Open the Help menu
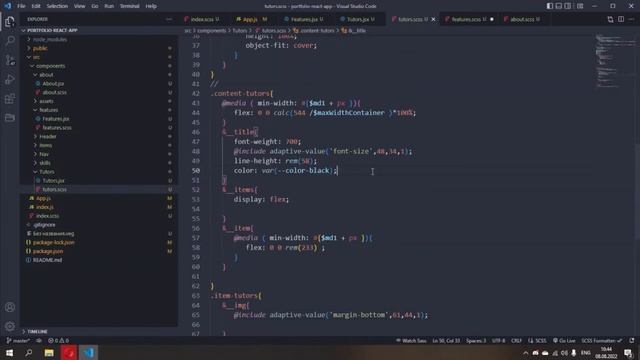640x360 pixels. click(x=151, y=6)
